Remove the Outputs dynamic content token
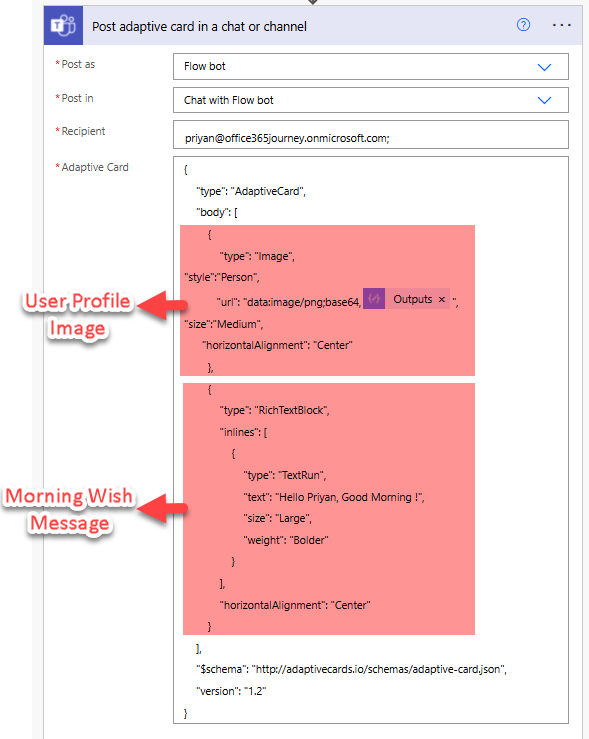This screenshot has height=739, width=589. 442,299
